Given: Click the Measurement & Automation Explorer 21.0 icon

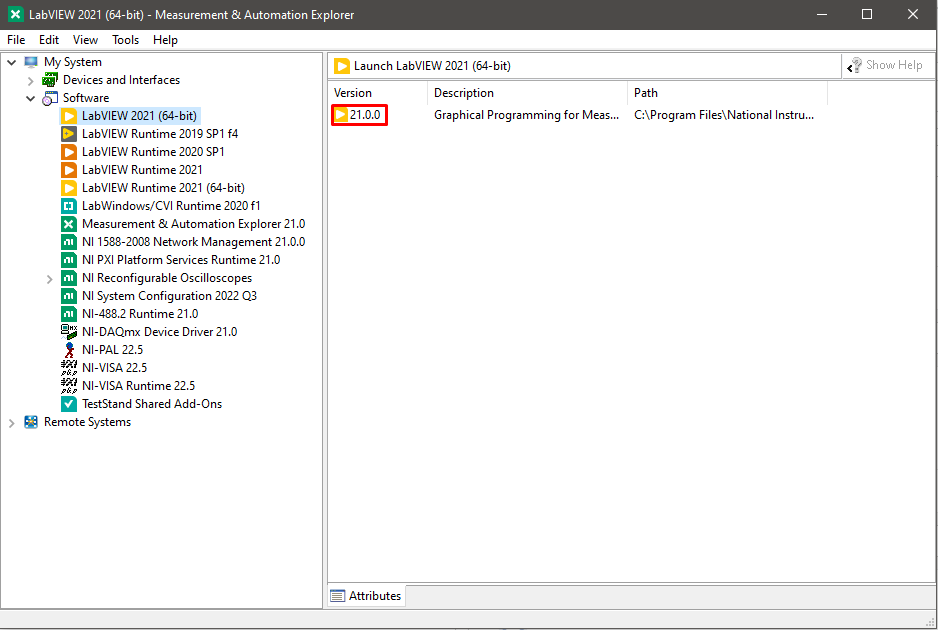Looking at the screenshot, I should (69, 224).
